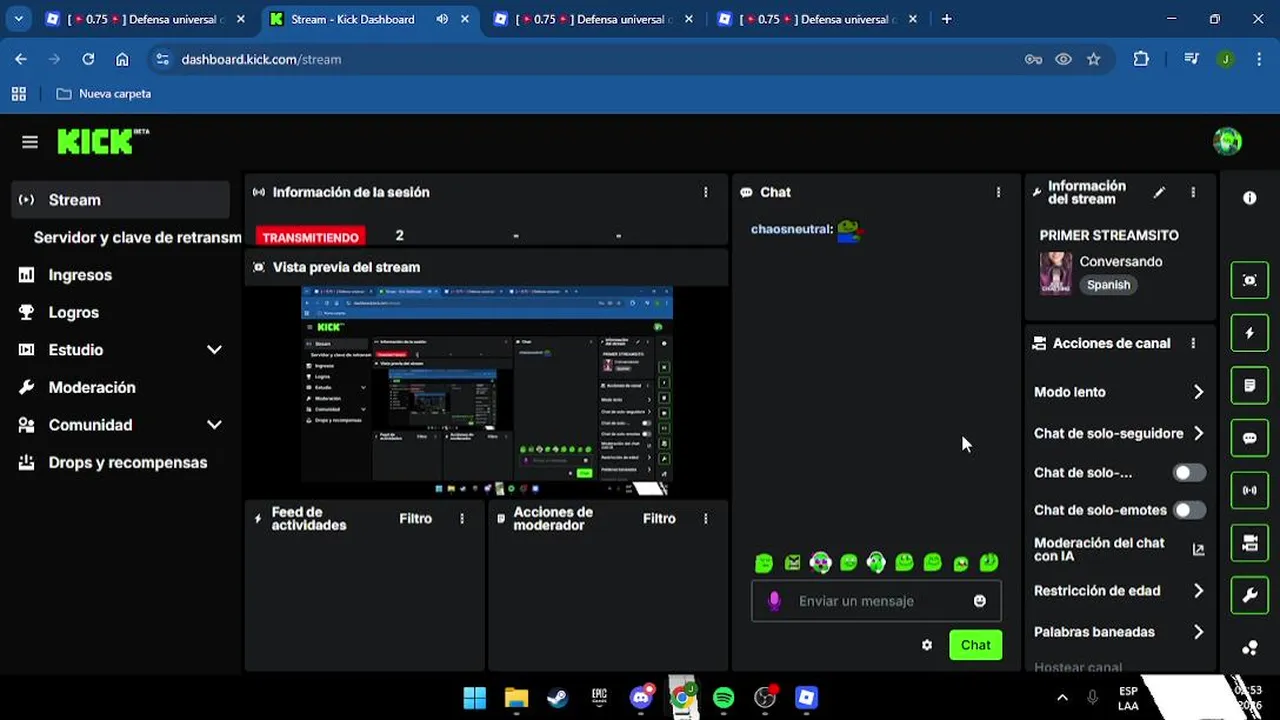Open Nueva carpeta bookmarks folder
Screen dimensions: 1280x720
104,94
